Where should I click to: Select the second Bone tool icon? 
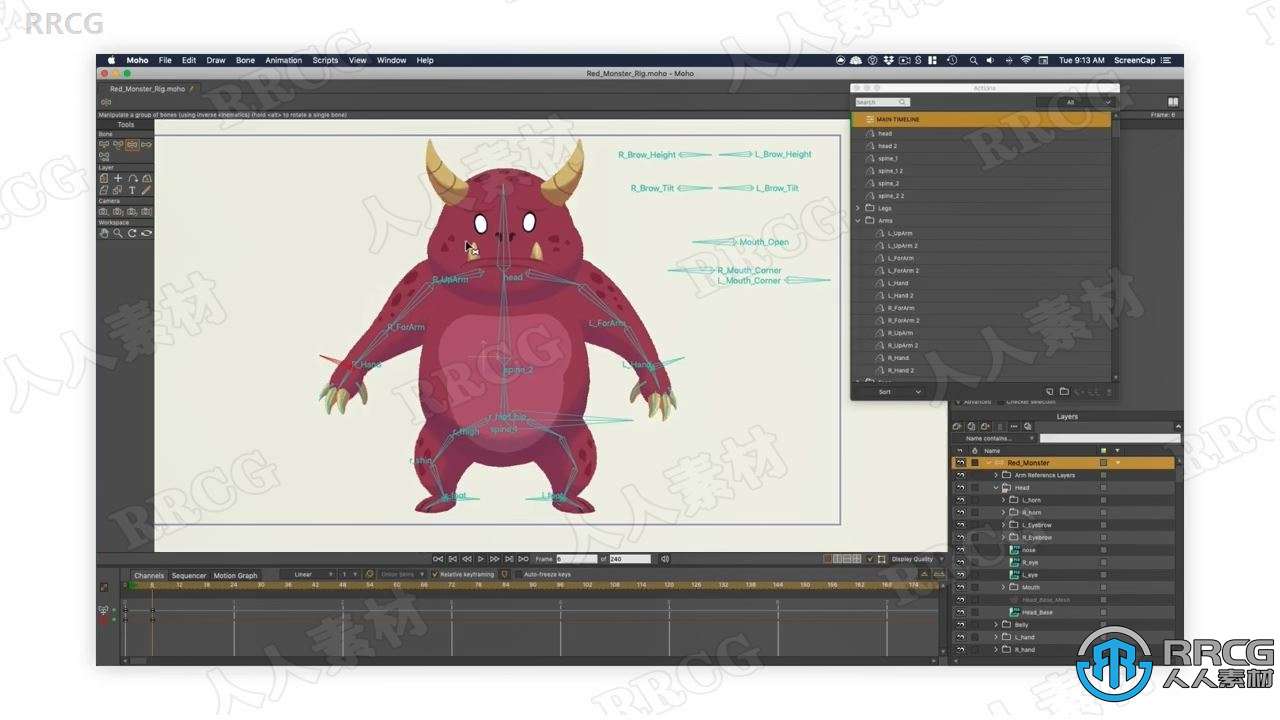tap(118, 145)
